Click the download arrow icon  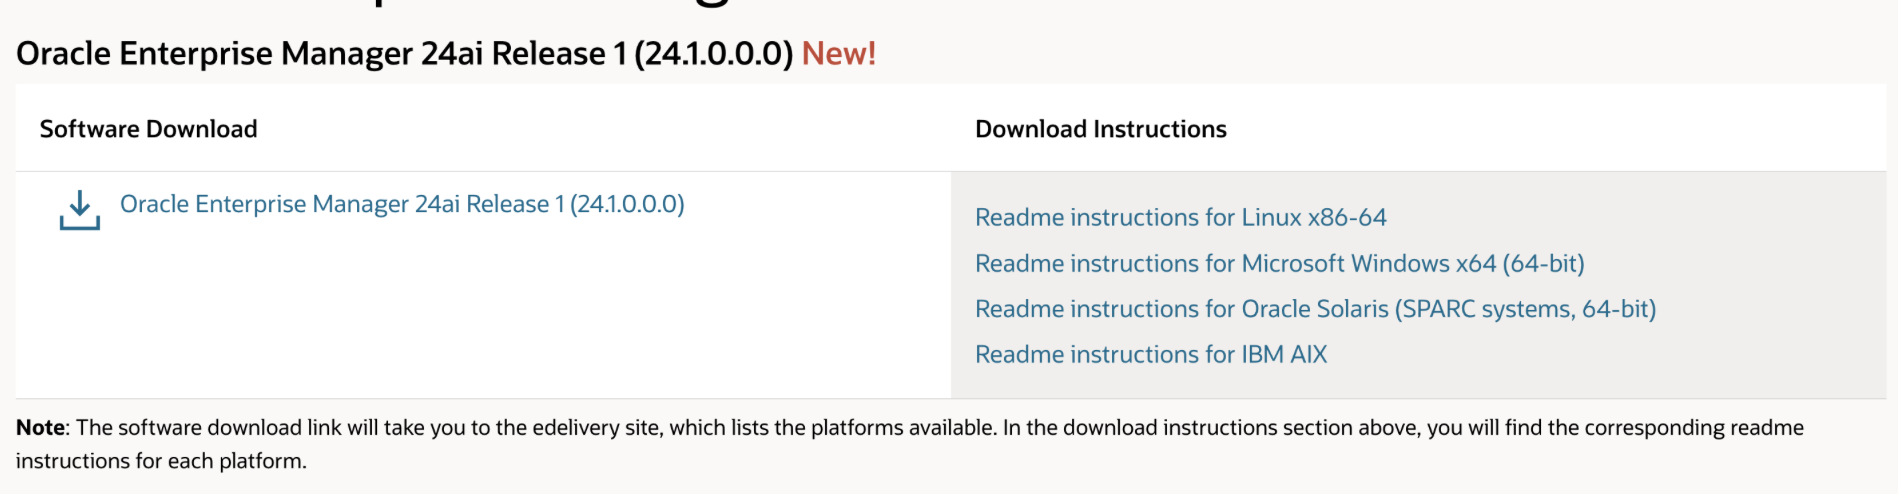click(x=80, y=210)
